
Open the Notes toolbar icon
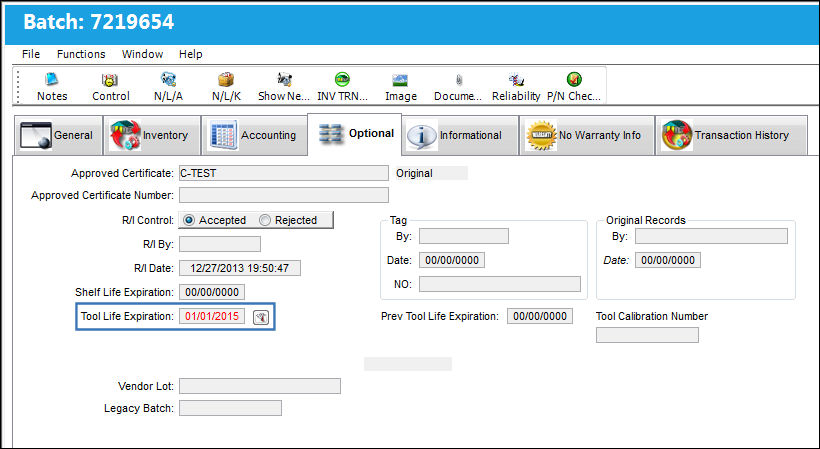pos(52,87)
